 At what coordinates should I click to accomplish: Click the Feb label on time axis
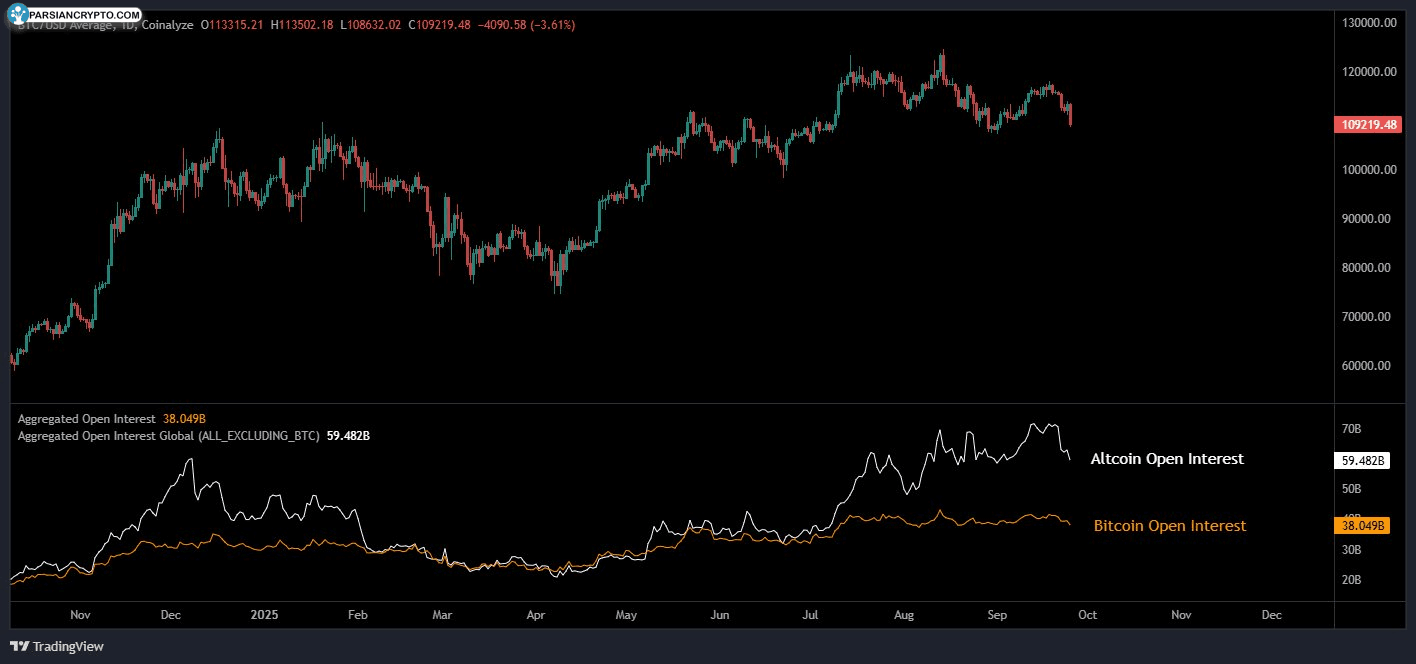click(x=358, y=615)
